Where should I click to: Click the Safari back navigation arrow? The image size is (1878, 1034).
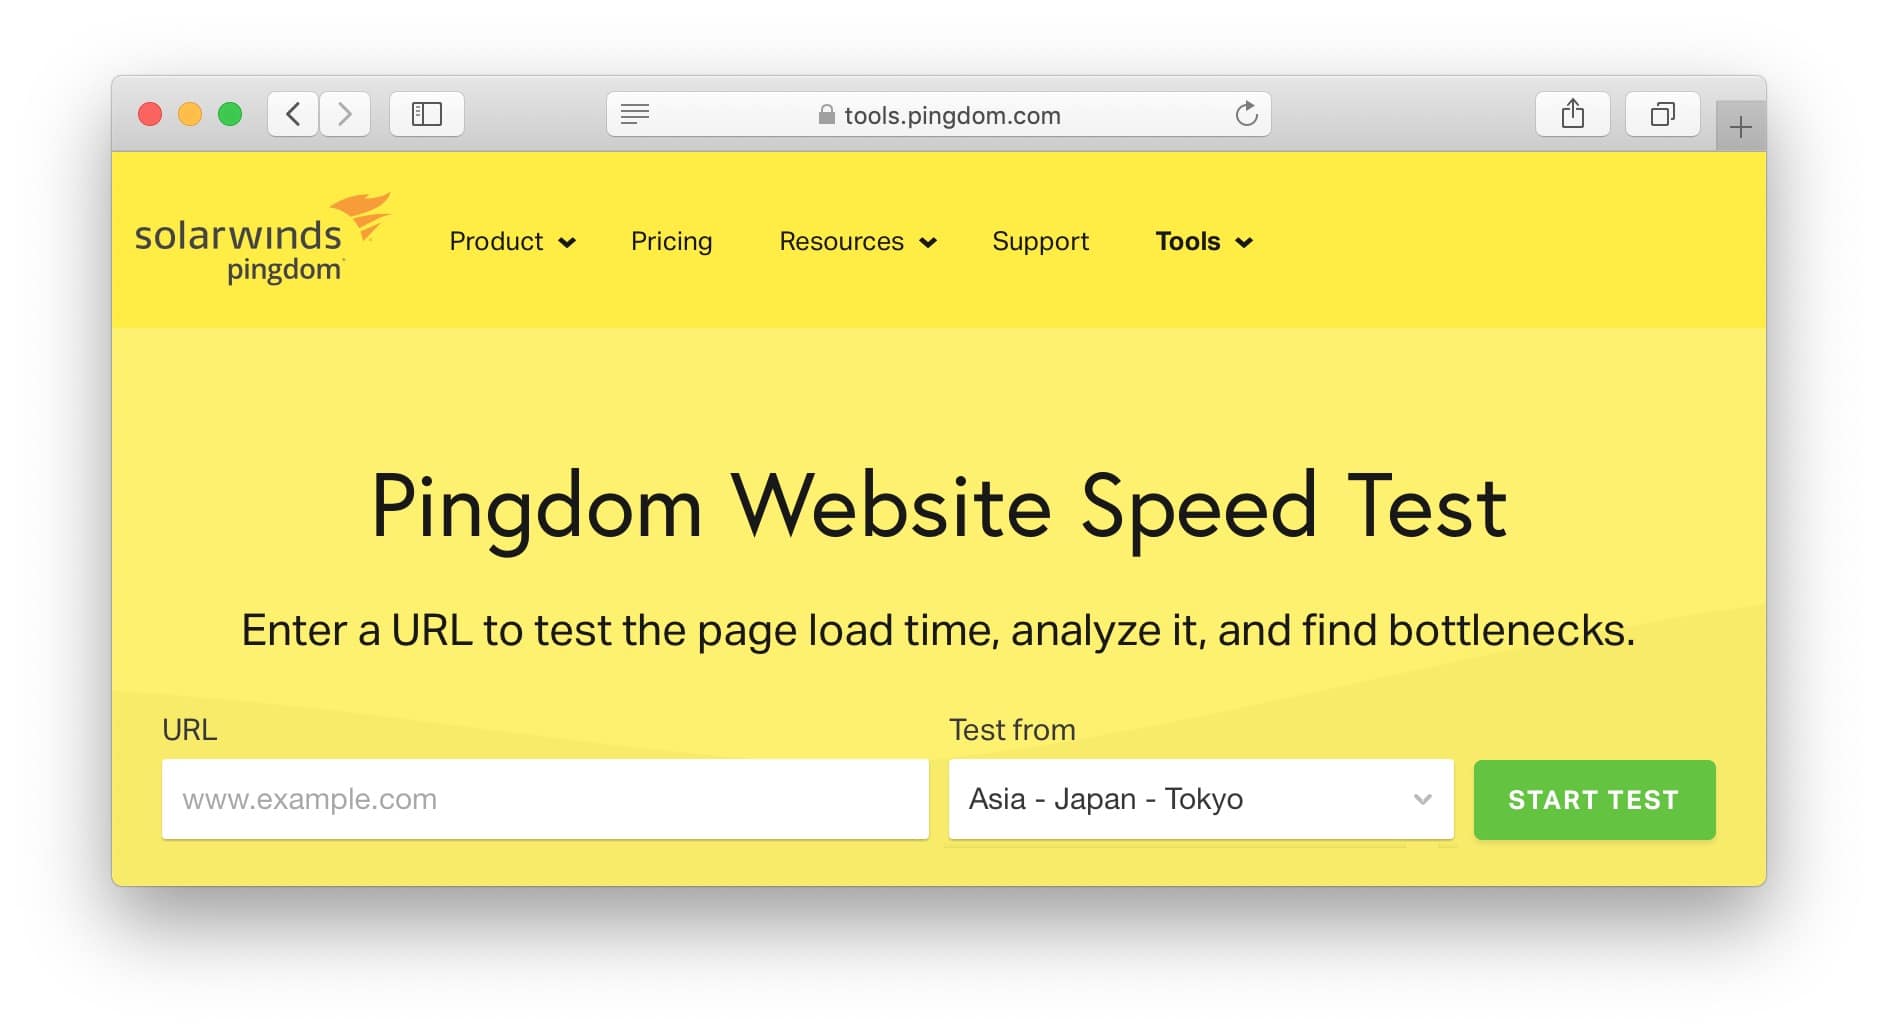click(x=292, y=114)
